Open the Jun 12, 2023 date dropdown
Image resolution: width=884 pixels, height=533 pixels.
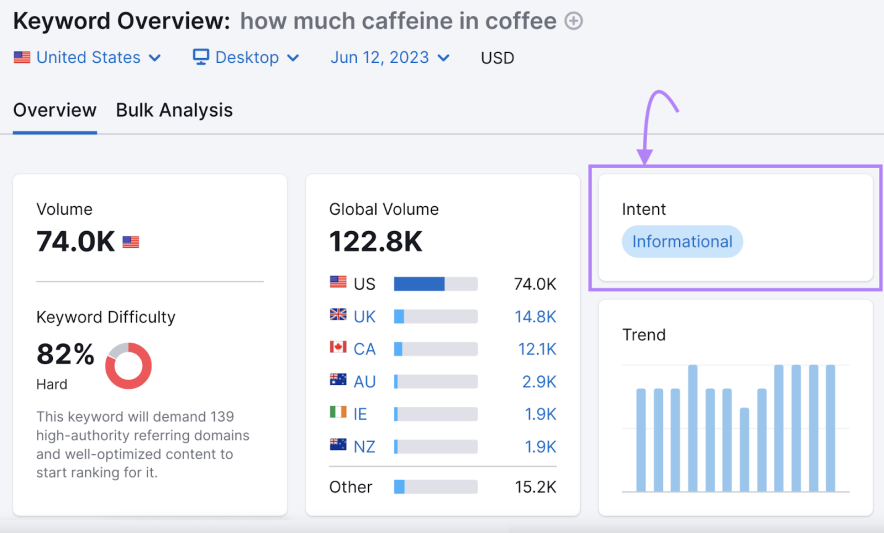390,58
